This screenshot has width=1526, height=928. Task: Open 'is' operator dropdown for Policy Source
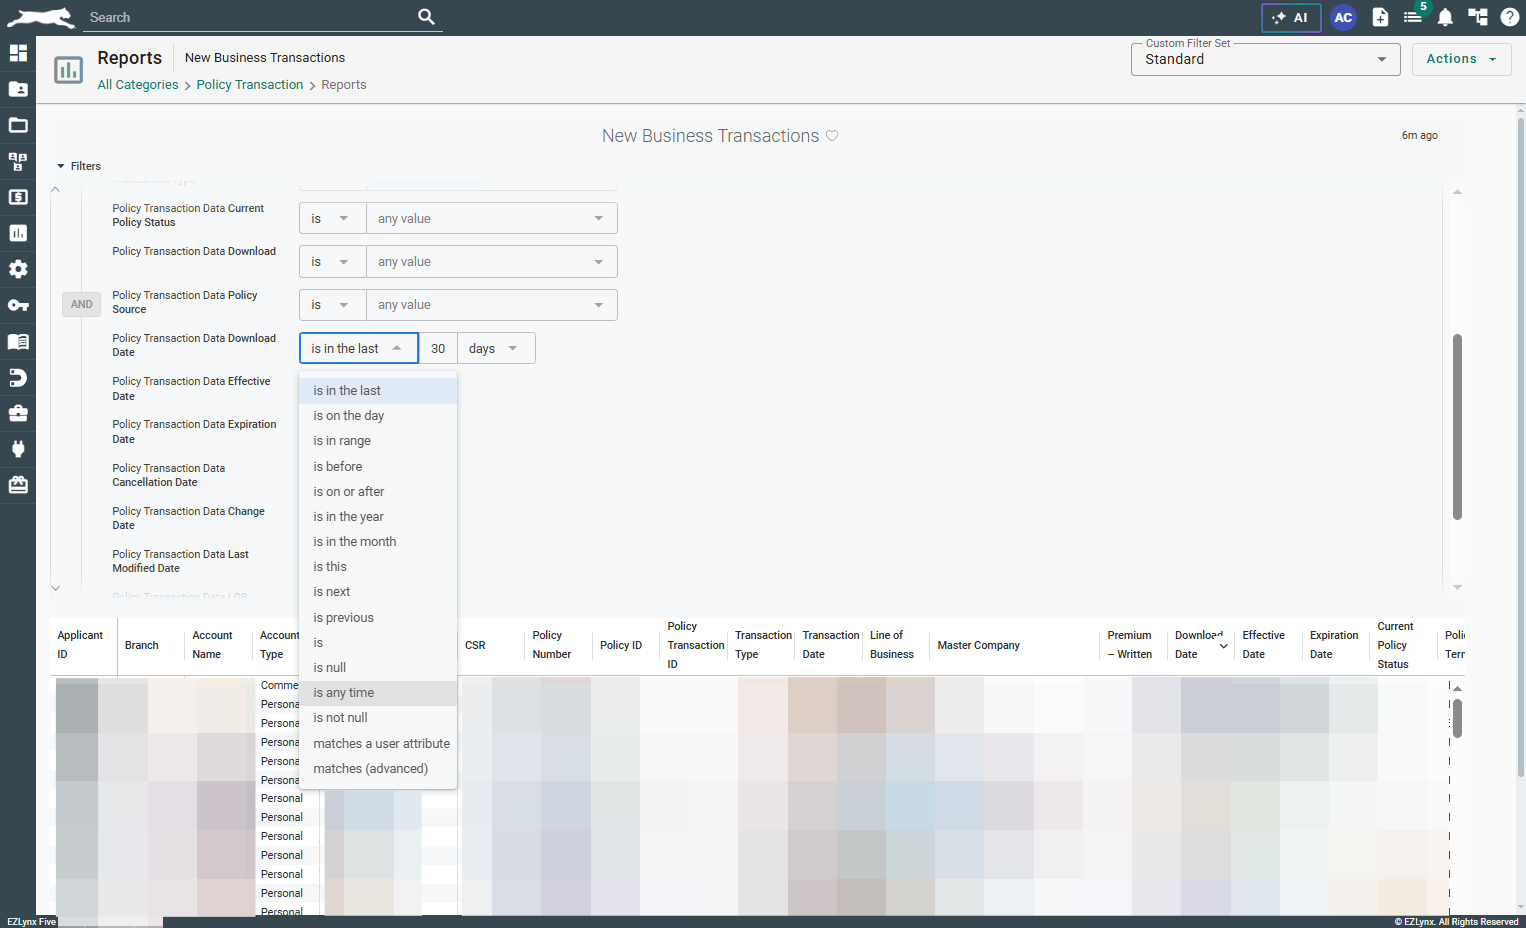pos(332,305)
